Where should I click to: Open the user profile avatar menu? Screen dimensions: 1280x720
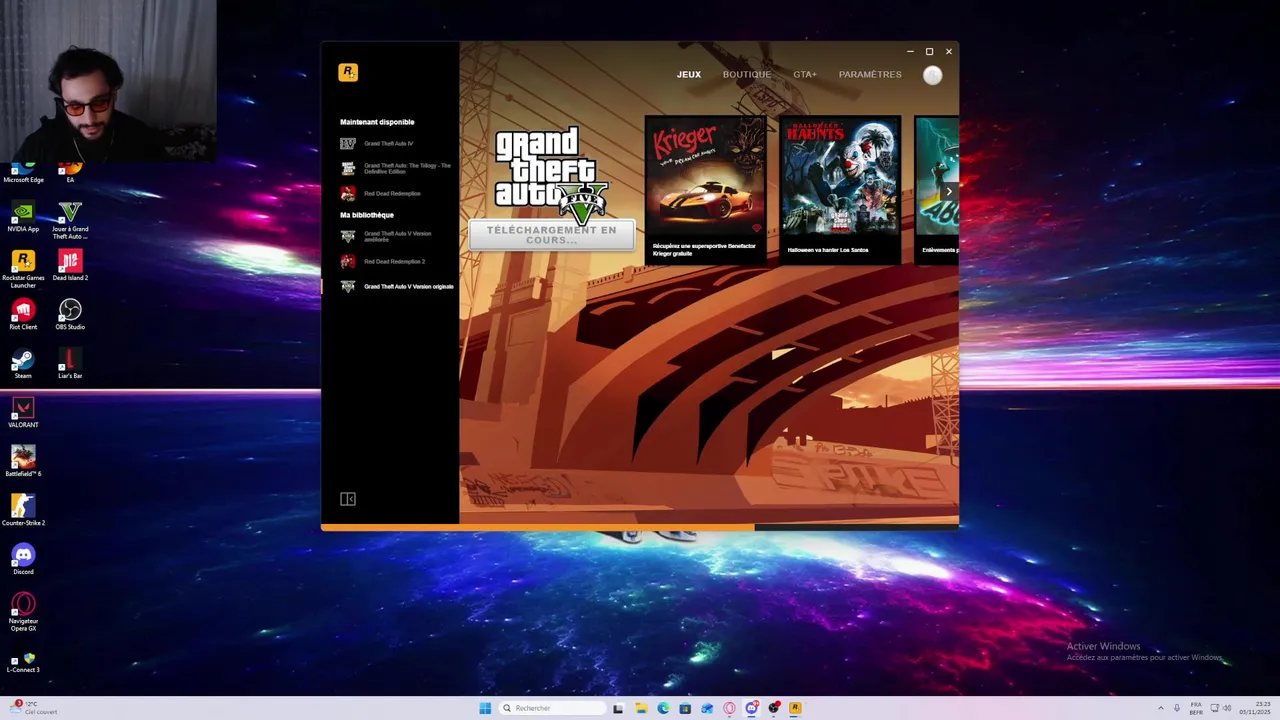[932, 75]
